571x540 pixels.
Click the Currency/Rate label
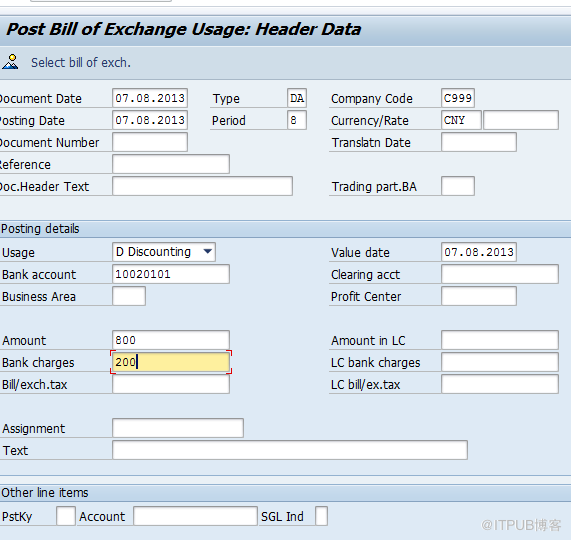tap(370, 121)
